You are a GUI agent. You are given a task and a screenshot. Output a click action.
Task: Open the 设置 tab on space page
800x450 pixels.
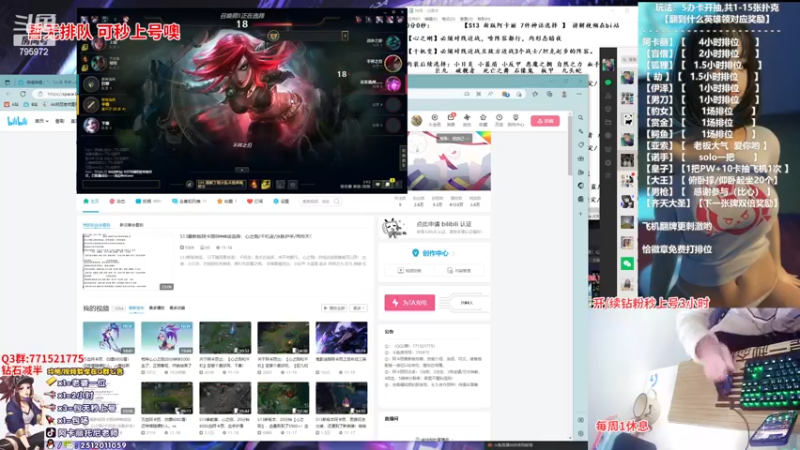[281, 202]
